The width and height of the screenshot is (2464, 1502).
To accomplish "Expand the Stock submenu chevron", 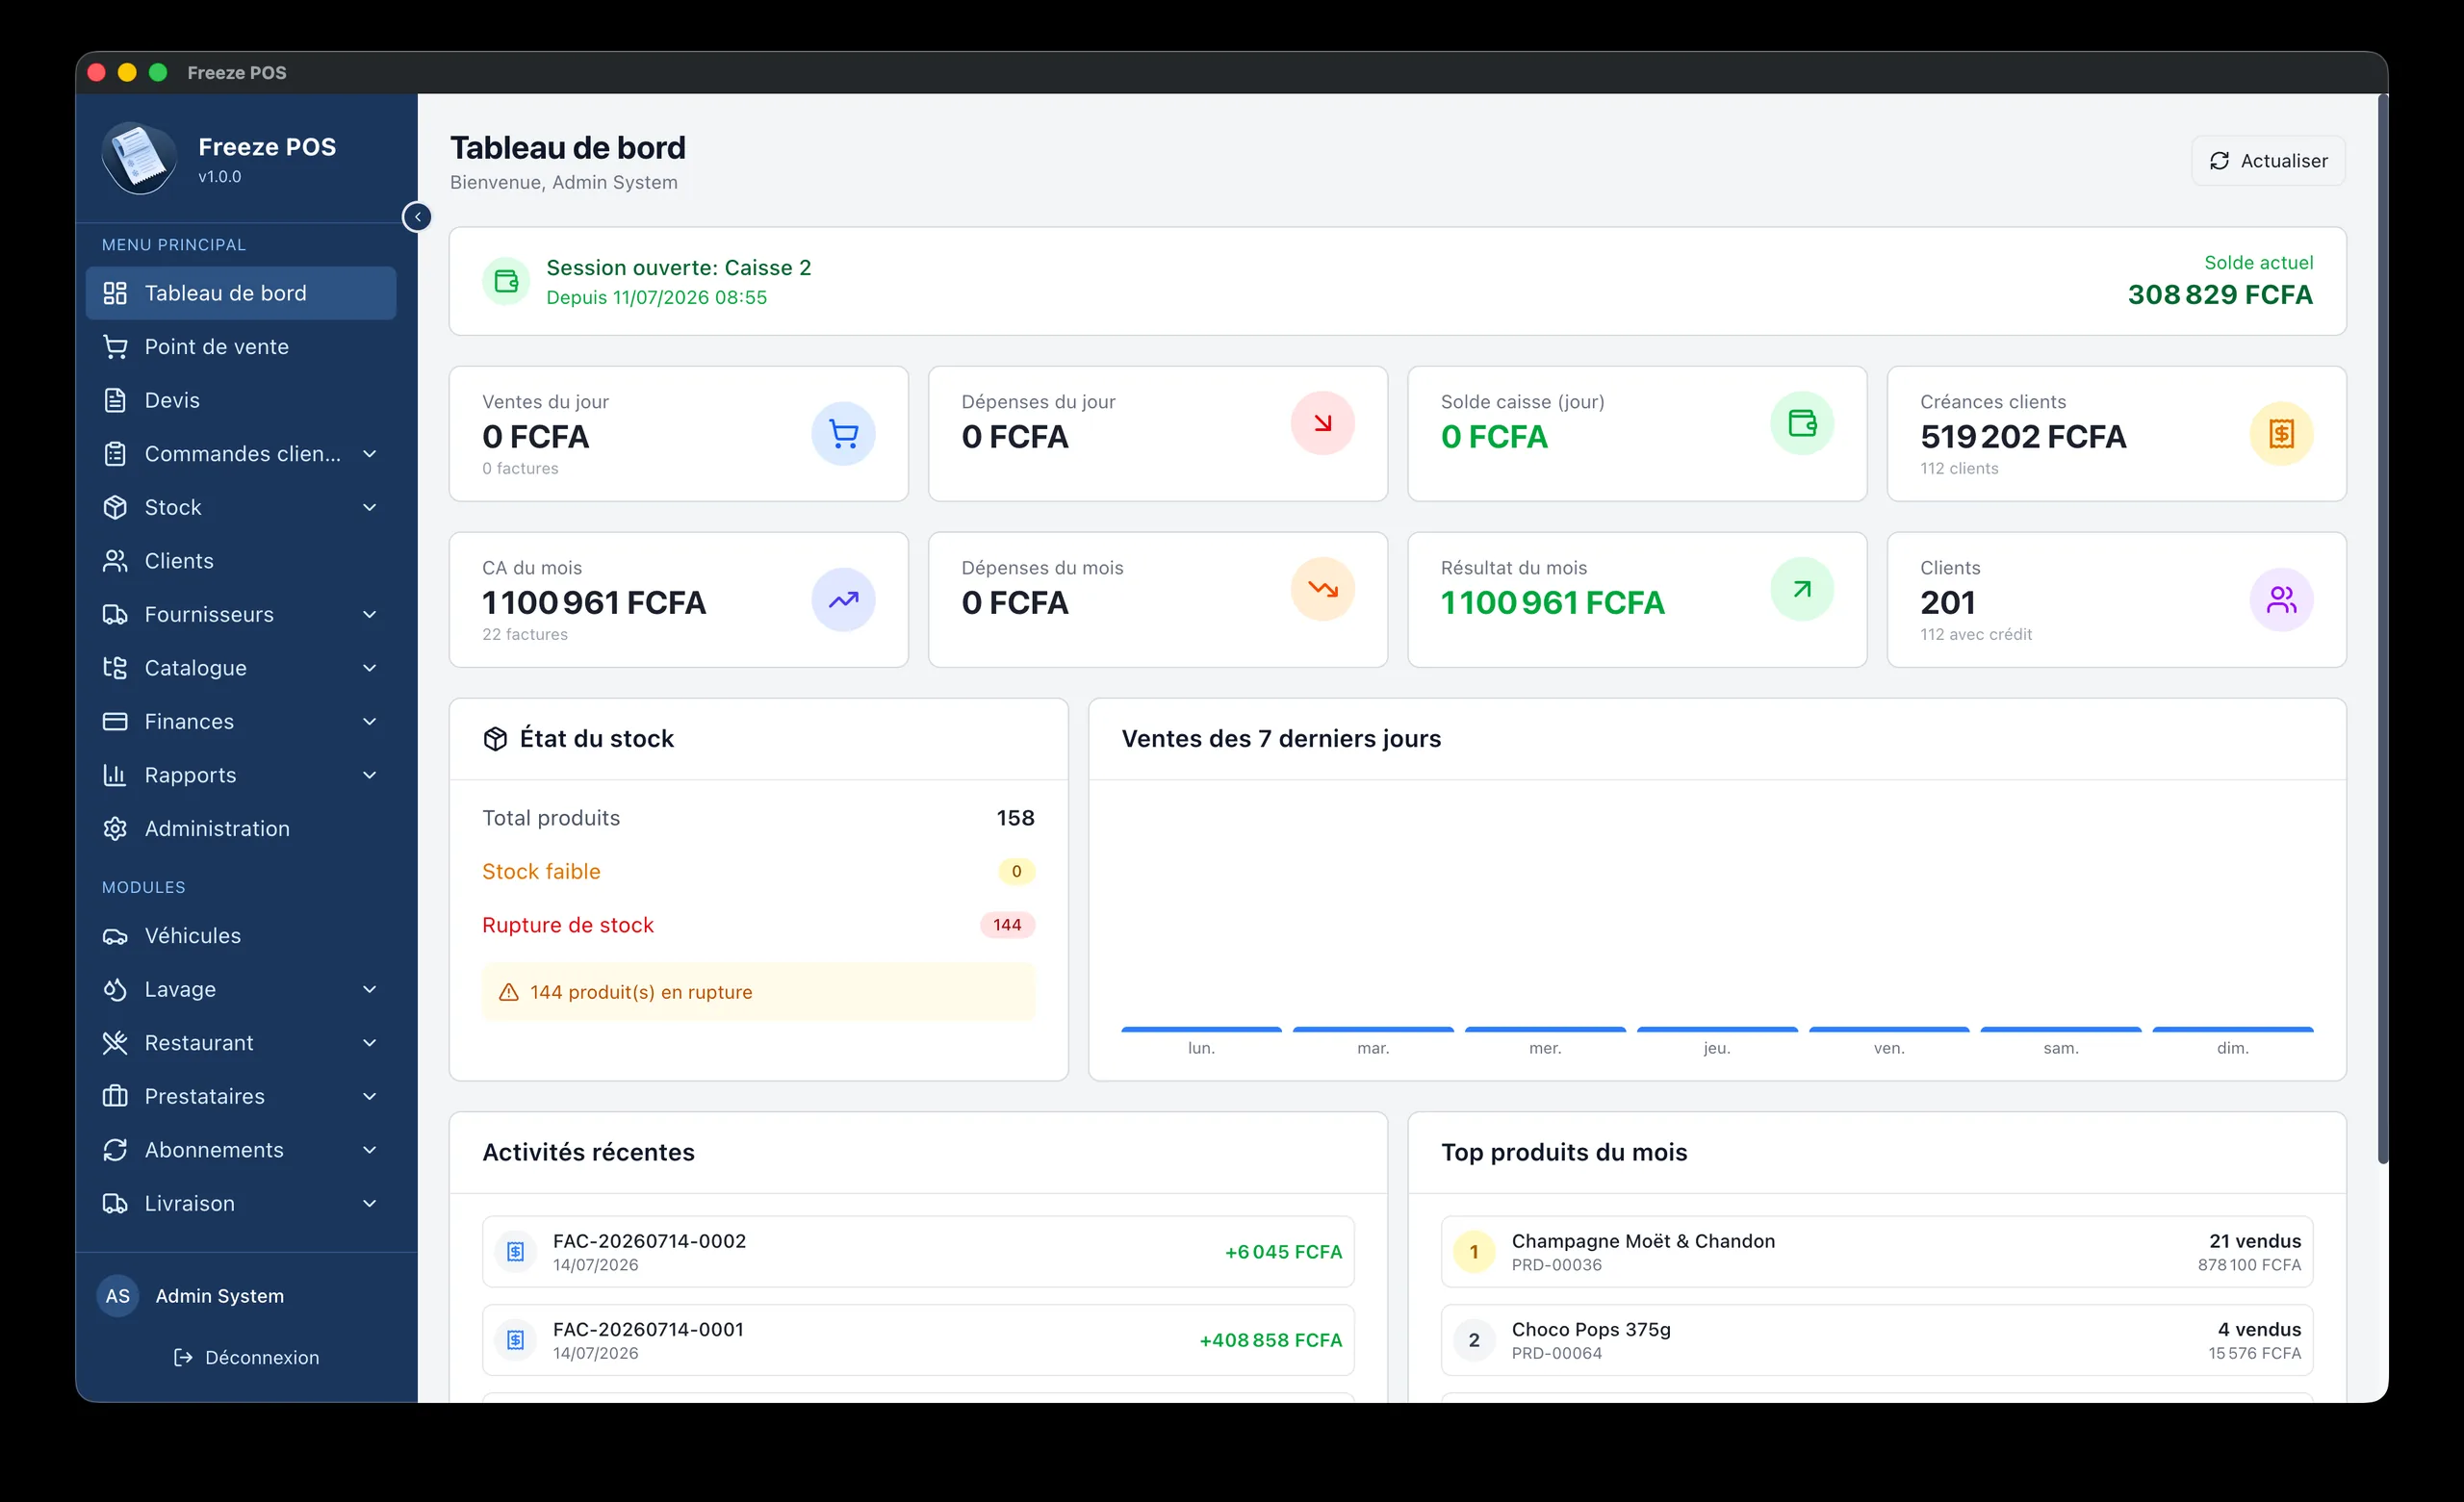I will tap(370, 507).
